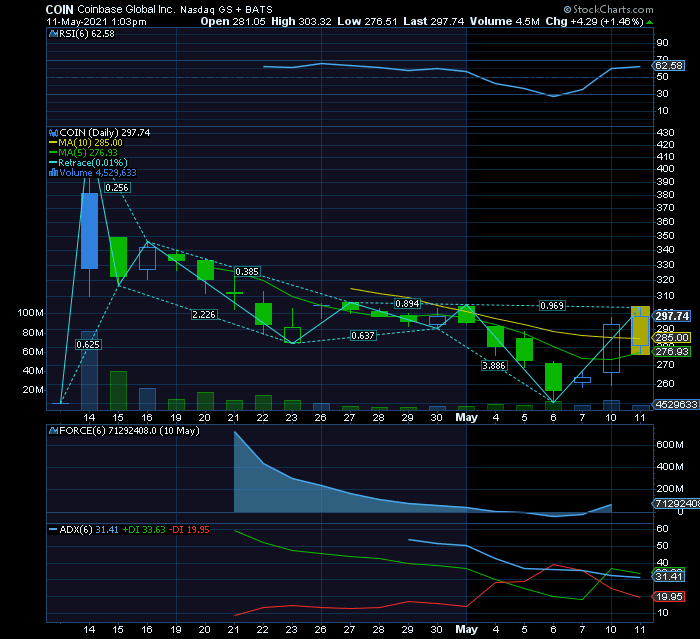Click the Nasdaq GS + BATS exchange label
Image resolution: width=700 pixels, height=639 pixels.
tap(226, 9)
